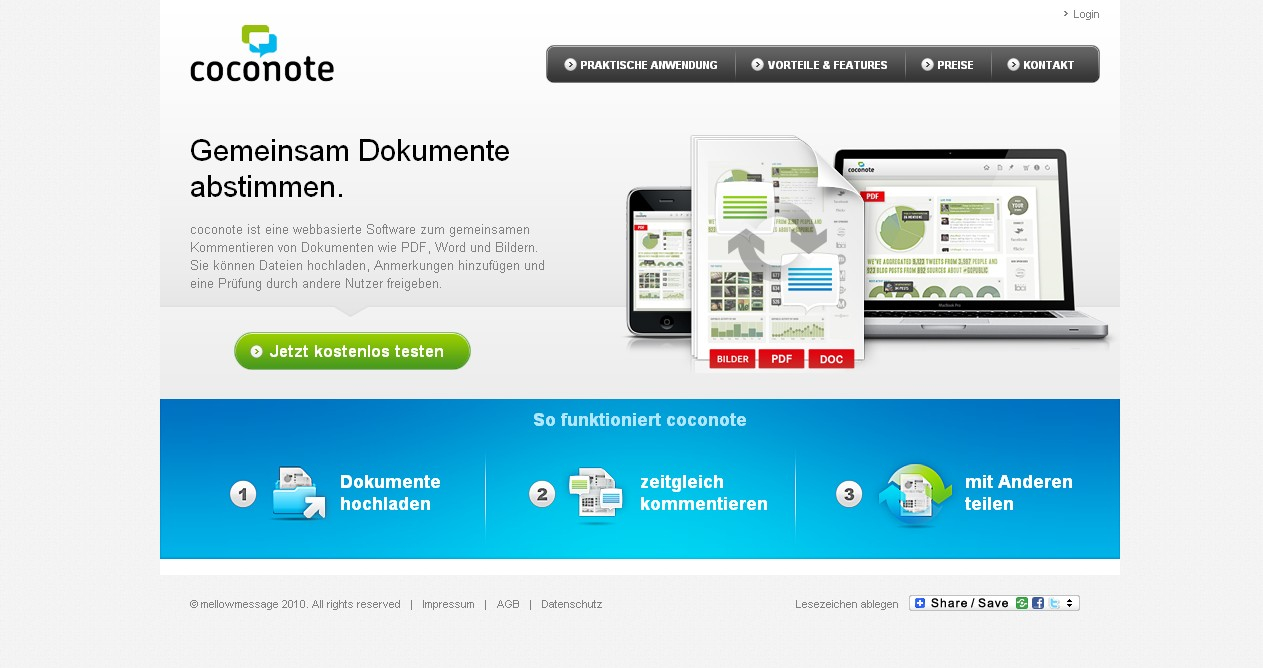Screen dimensions: 1263x668
Task: Go to the PREISE menu item
Action: click(x=948, y=64)
